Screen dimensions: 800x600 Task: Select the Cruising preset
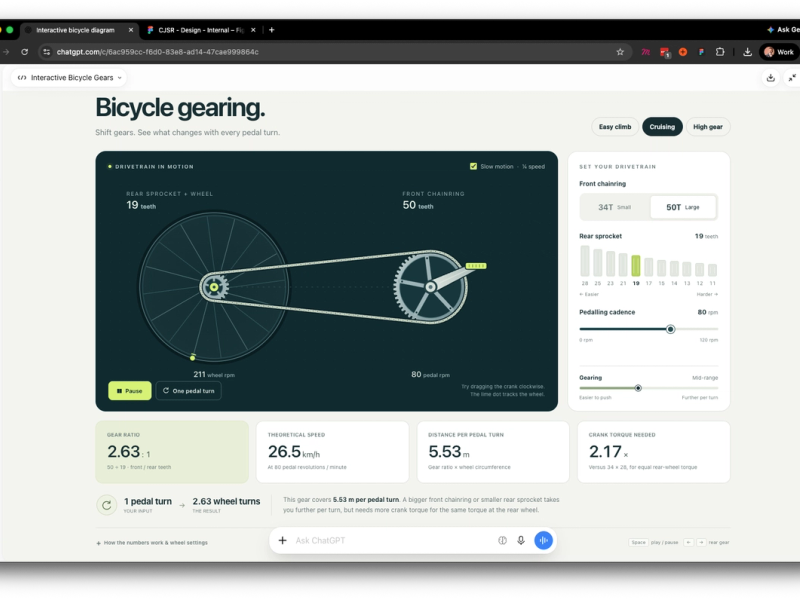662,127
